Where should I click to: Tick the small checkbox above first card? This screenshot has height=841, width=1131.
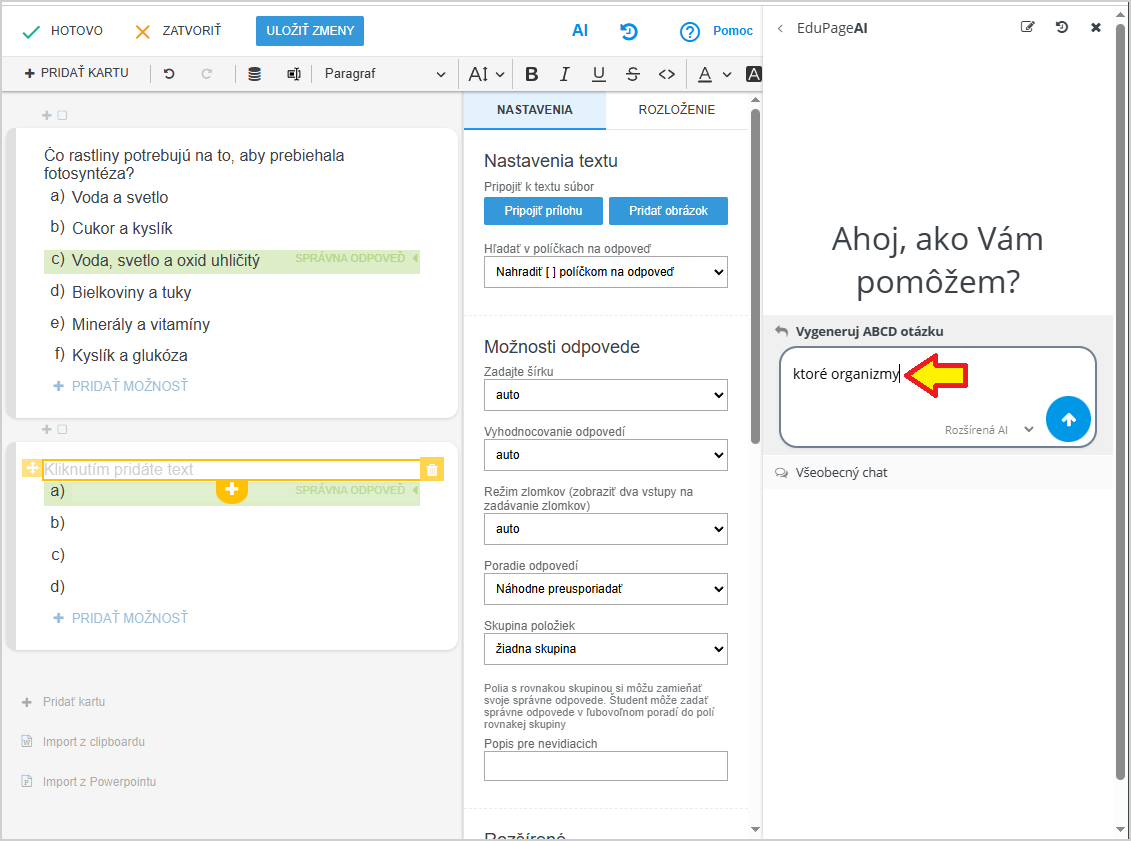tap(62, 116)
